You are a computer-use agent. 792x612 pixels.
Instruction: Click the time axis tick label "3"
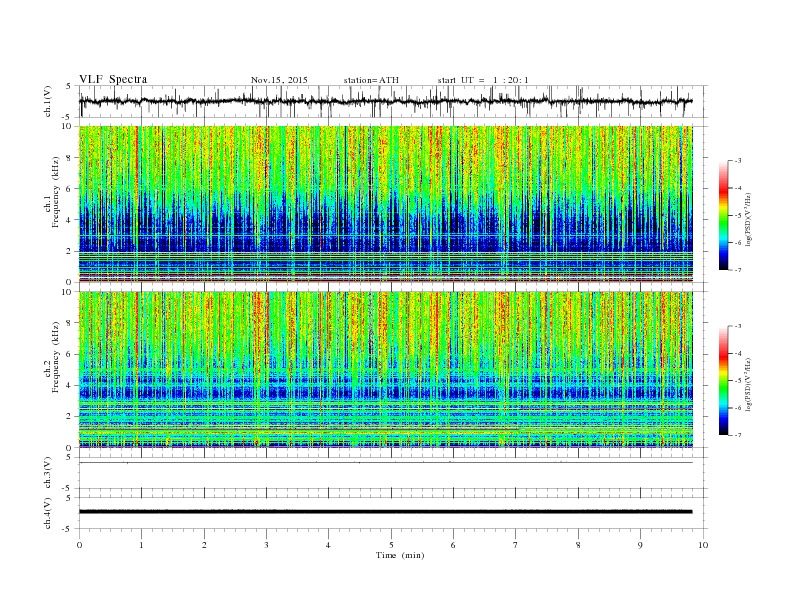tap(267, 545)
